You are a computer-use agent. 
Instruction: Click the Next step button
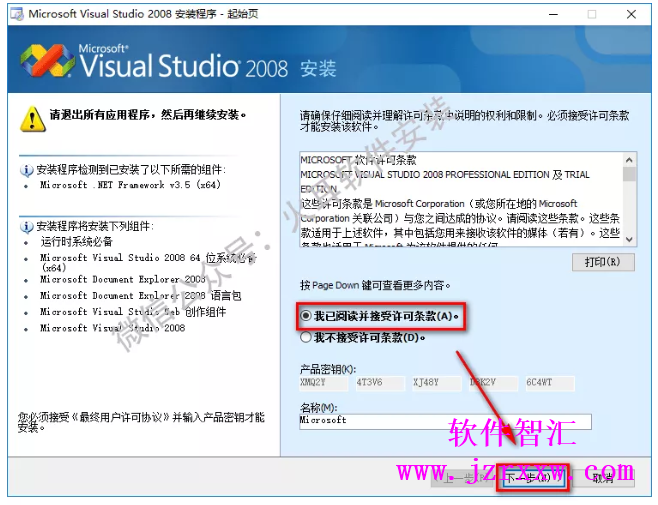pyautogui.click(x=531, y=477)
